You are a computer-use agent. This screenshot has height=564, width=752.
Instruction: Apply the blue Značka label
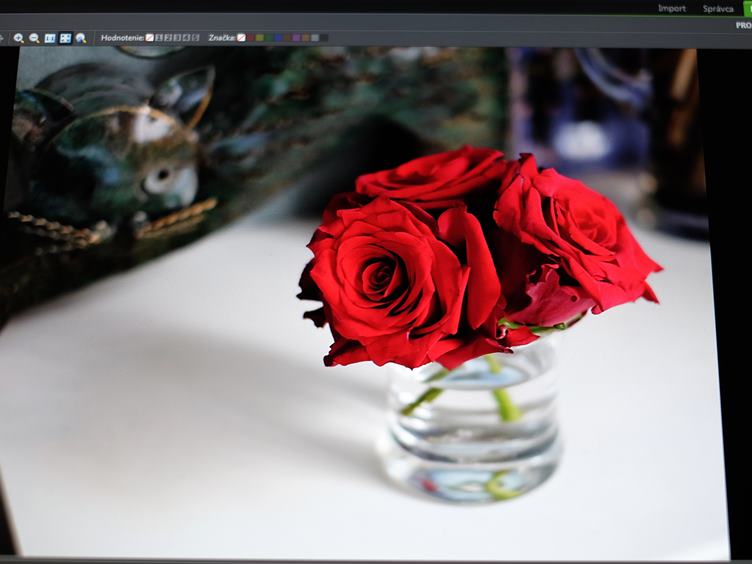click(x=278, y=37)
